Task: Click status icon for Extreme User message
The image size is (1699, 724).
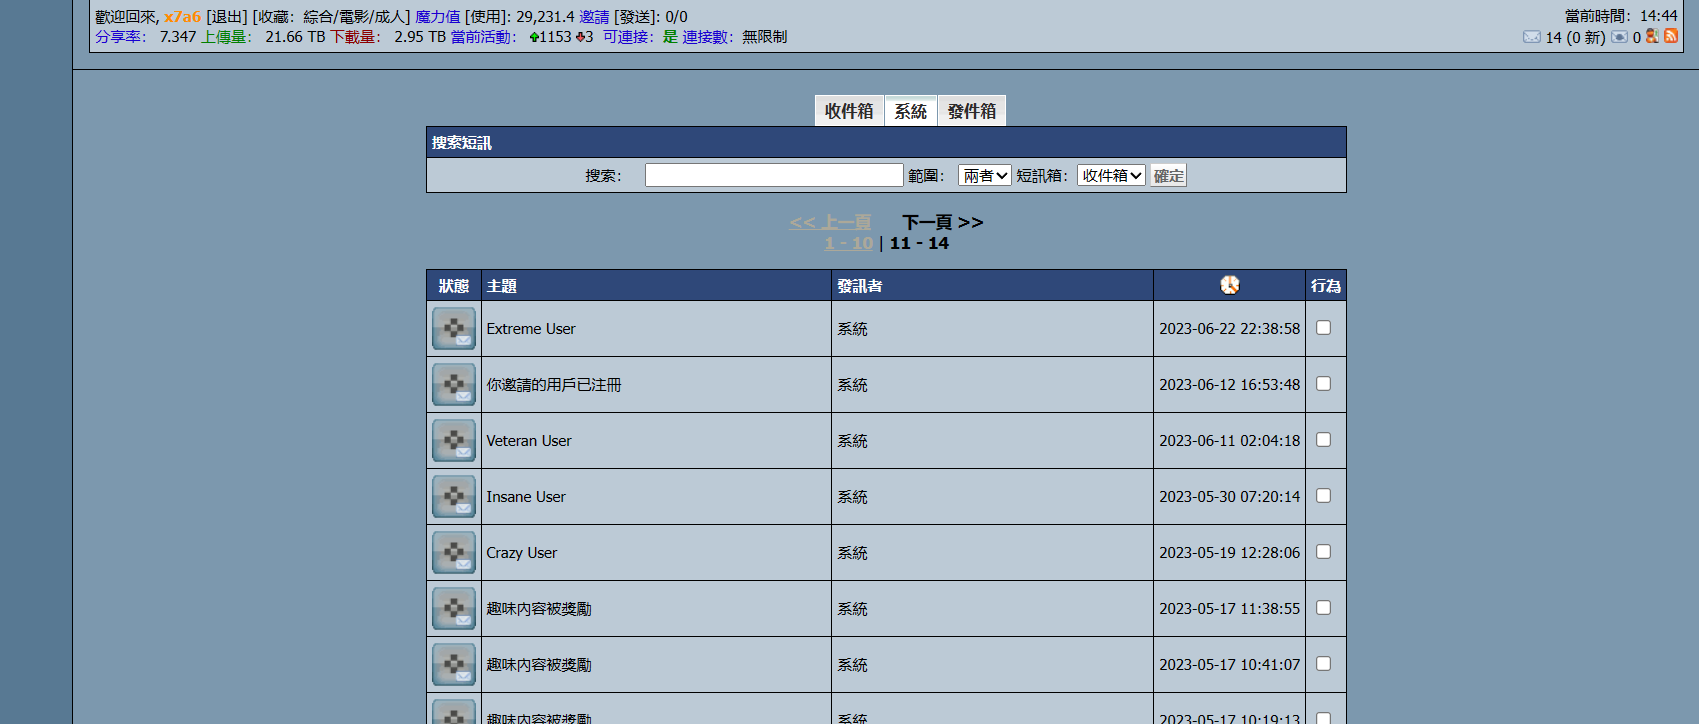Action: tap(454, 329)
